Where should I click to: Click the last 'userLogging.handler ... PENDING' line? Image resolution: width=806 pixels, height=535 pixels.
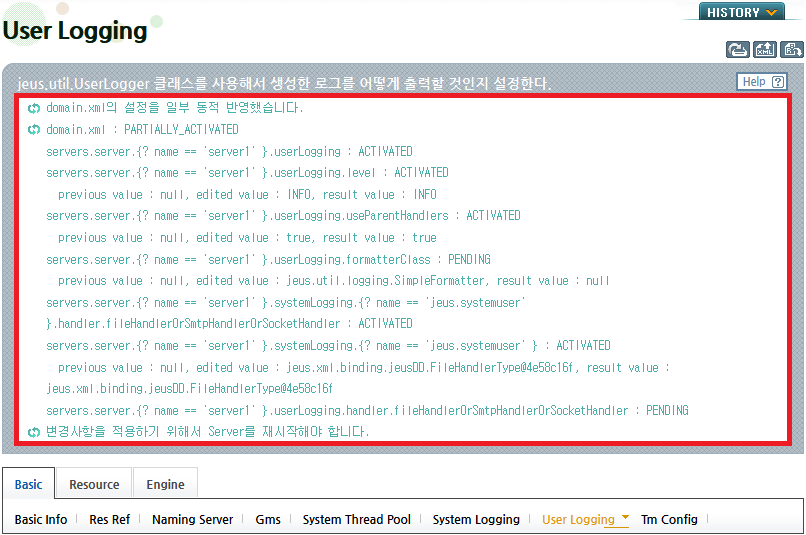point(367,411)
